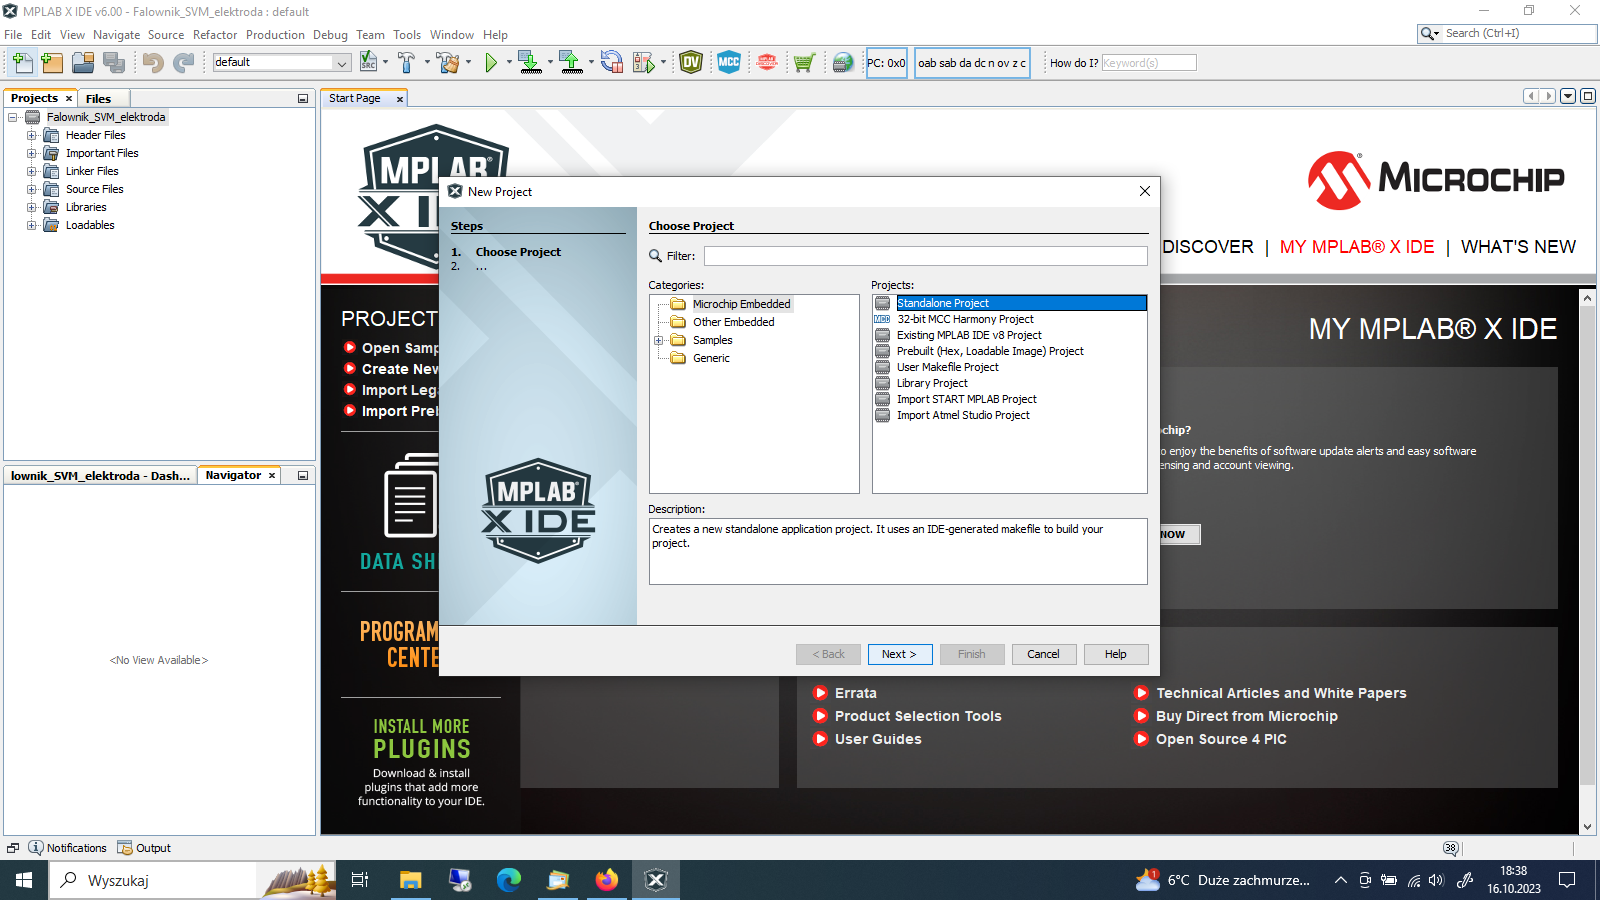Expand the Samples category in New Project
The height and width of the screenshot is (900, 1600).
point(659,341)
